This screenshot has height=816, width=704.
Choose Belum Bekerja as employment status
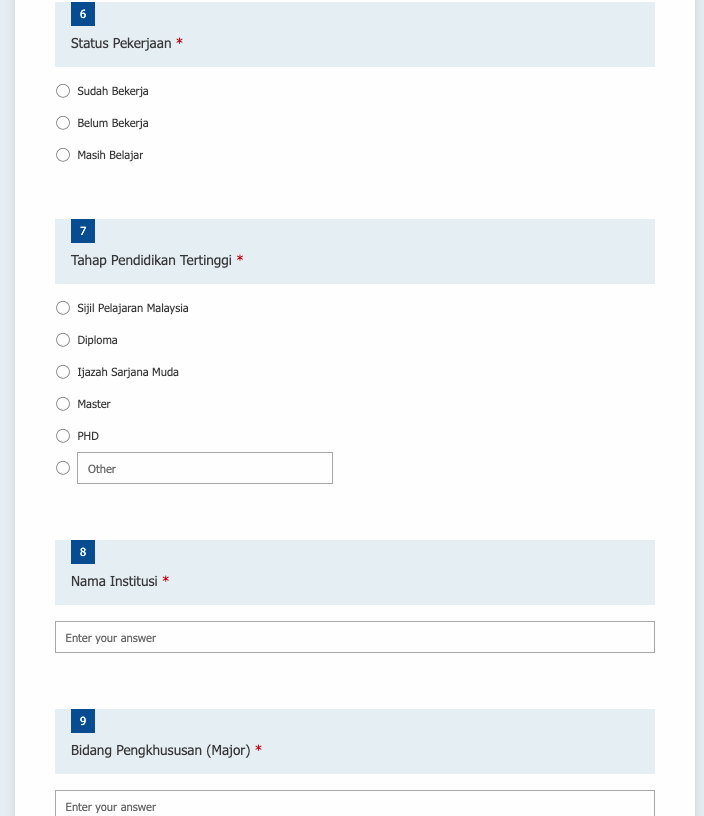[x=63, y=123]
